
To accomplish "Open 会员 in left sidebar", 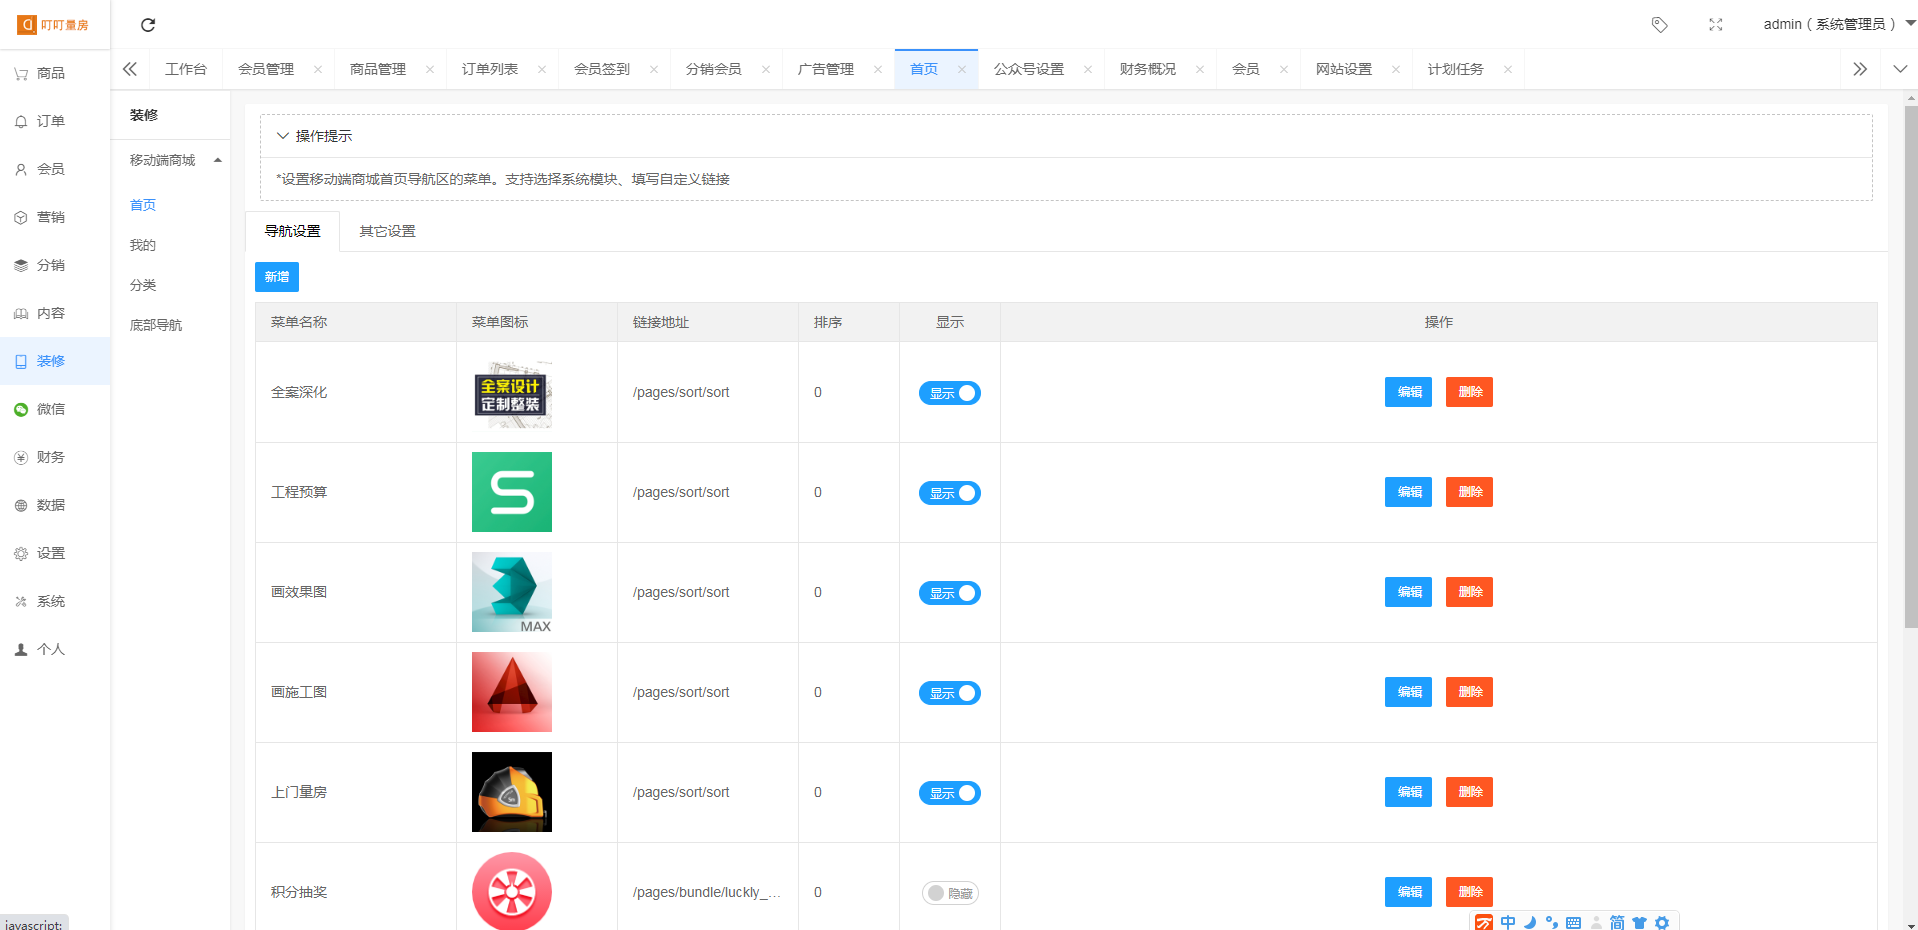I will (55, 169).
